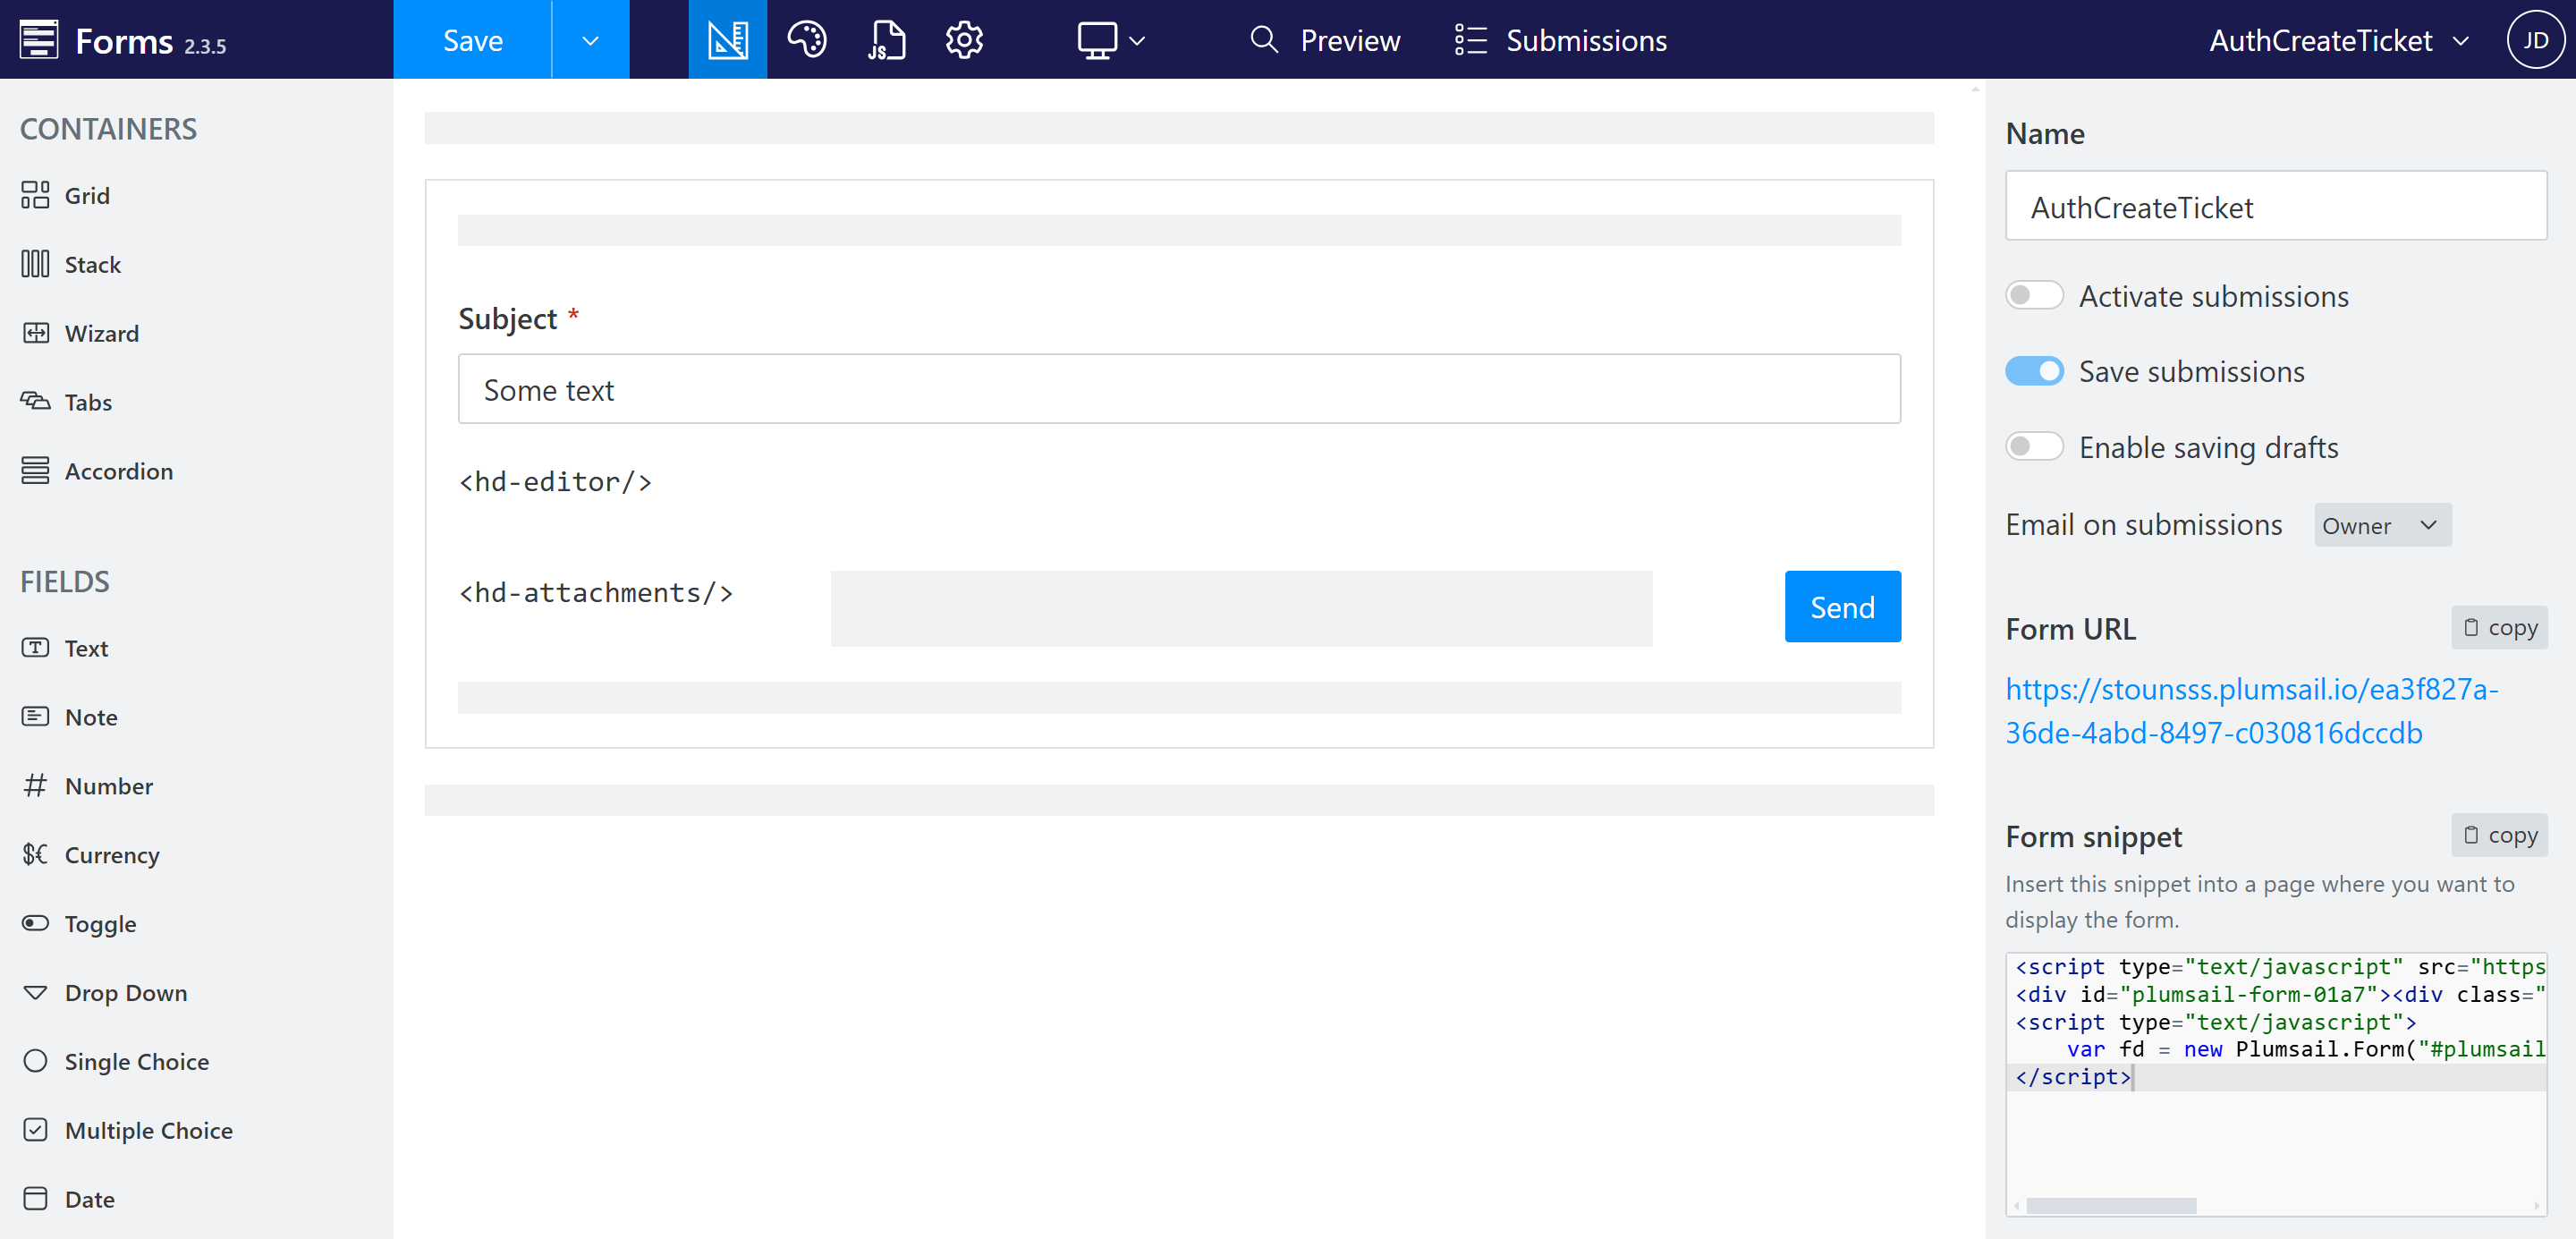2576x1239 pixels.
Task: Click the Forms logo icon
Action: (x=39, y=40)
